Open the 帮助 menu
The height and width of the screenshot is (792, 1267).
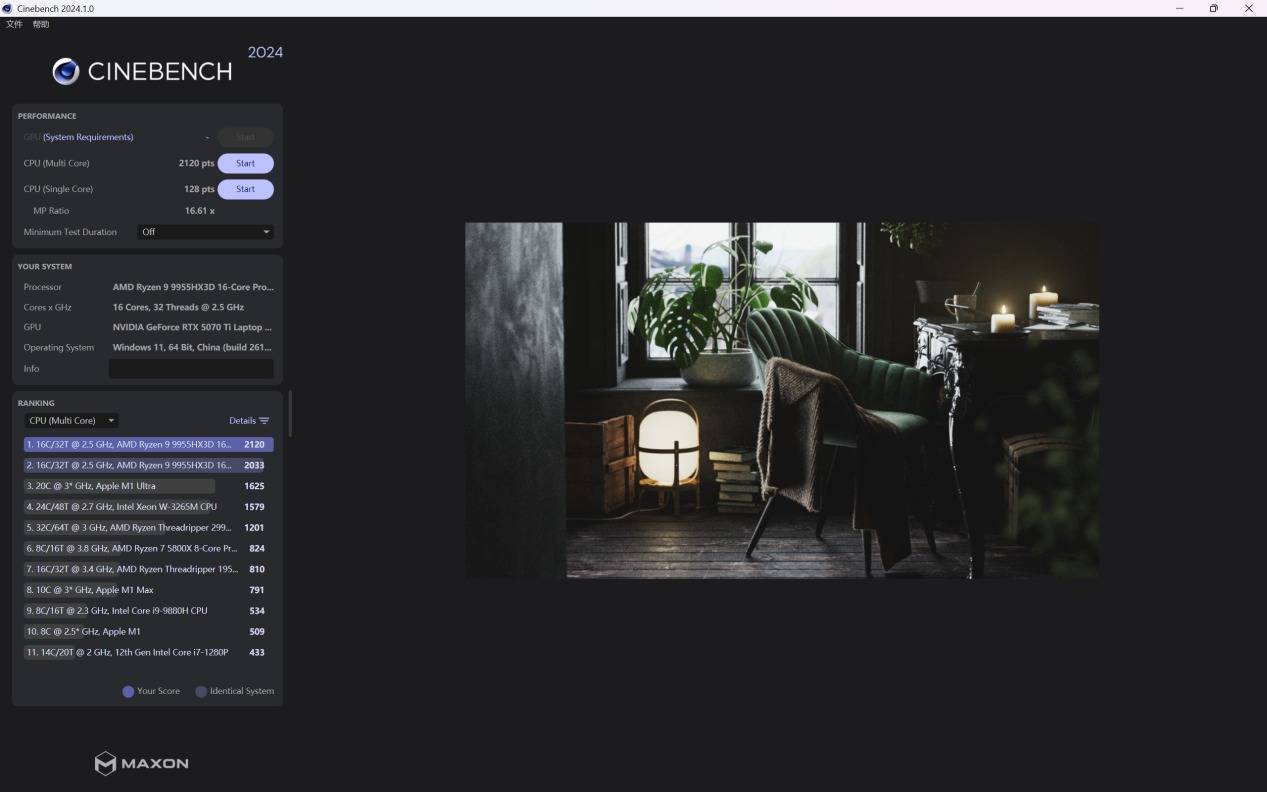[41, 24]
